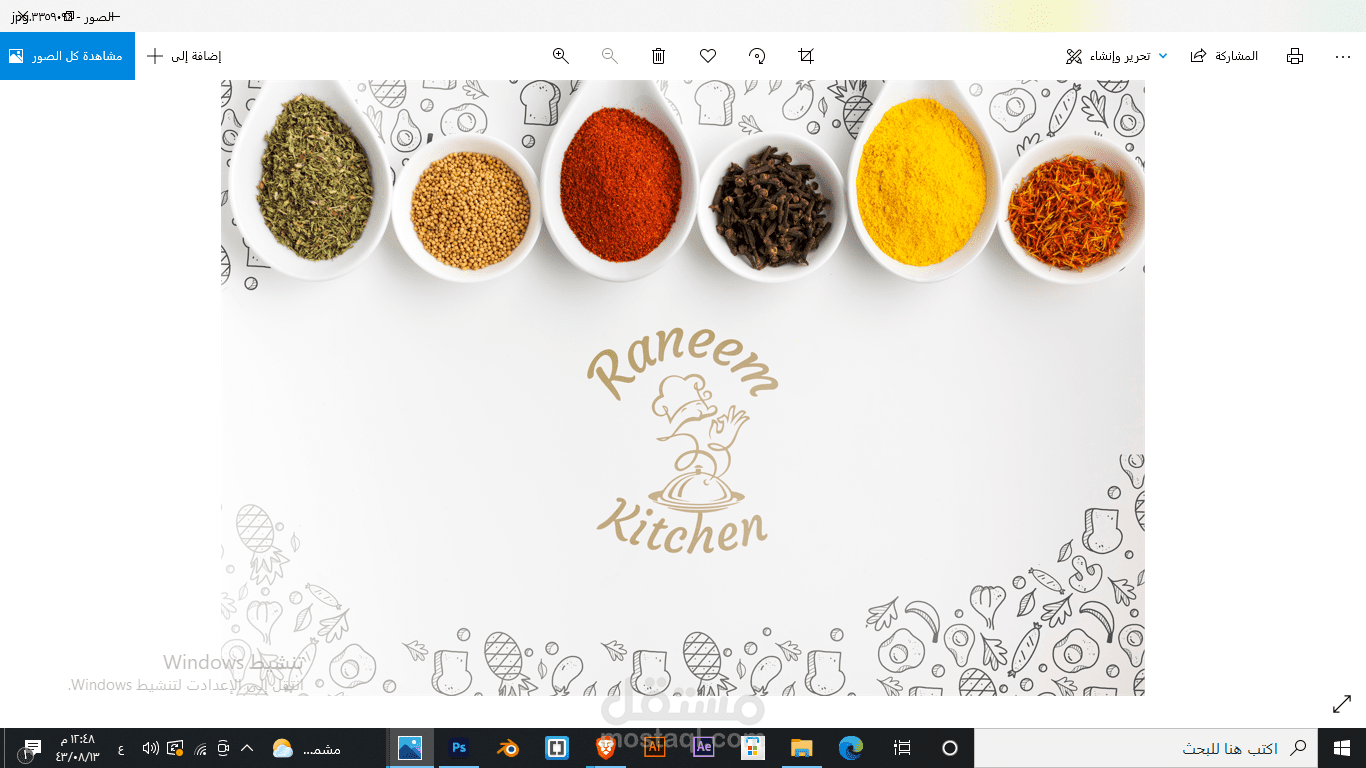Open File Explorer from taskbar
1366x768 pixels.
click(802, 748)
